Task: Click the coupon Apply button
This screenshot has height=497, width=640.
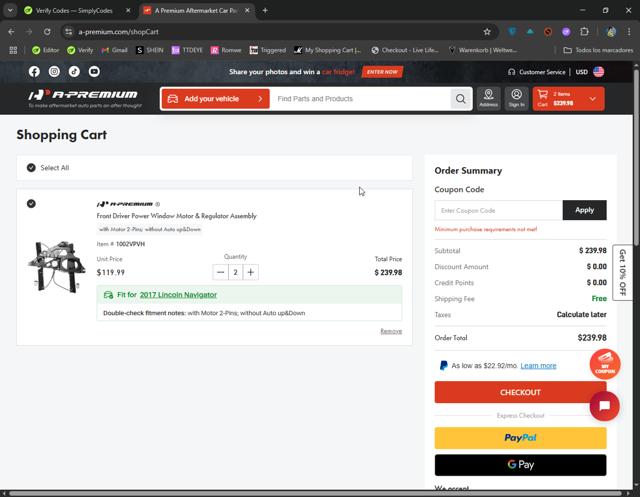Action: pos(584,210)
